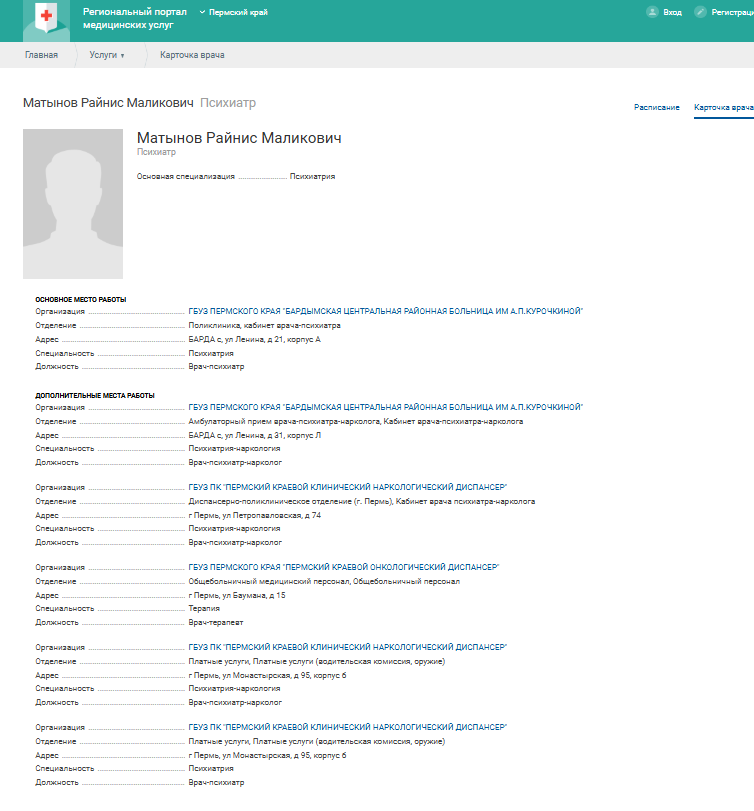Click the Региональный портал медицинских услуг title
Image resolution: width=754 pixels, height=811 pixels.
[134, 18]
